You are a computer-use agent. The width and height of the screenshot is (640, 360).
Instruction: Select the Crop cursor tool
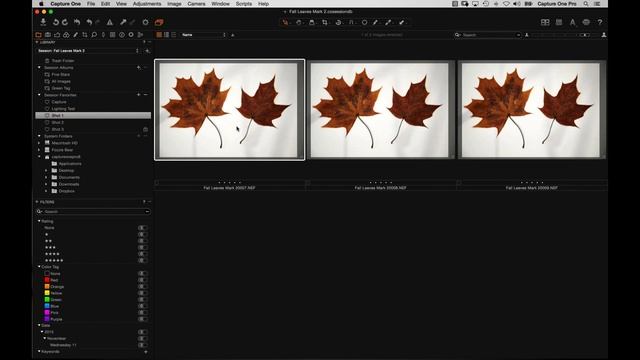[x=325, y=22]
